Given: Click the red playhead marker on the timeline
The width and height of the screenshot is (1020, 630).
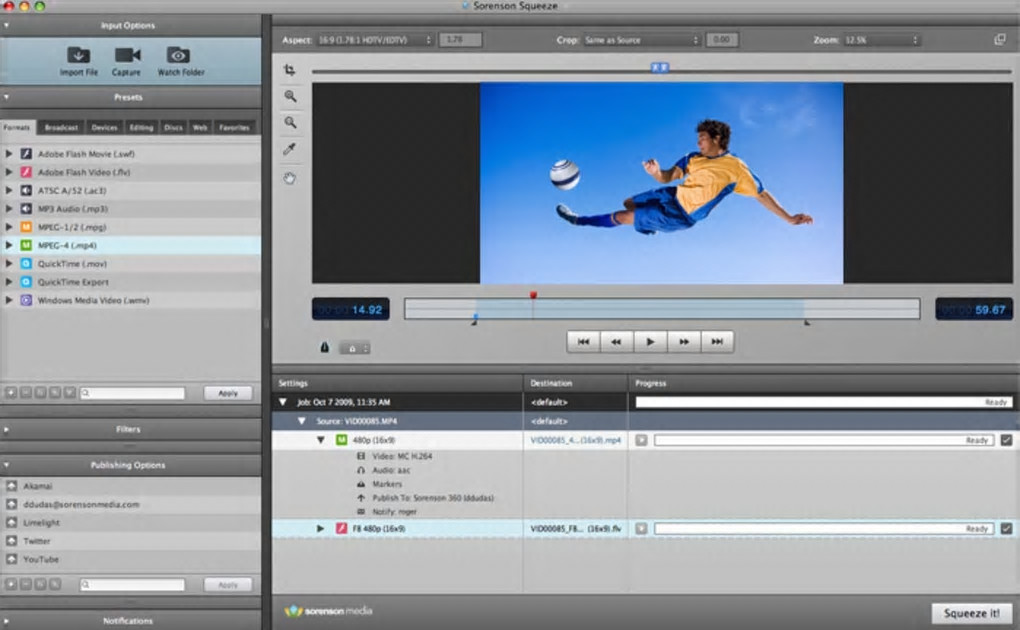Looking at the screenshot, I should [x=533, y=296].
